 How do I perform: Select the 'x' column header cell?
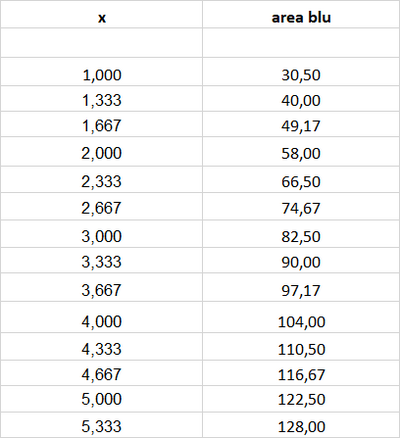point(101,14)
